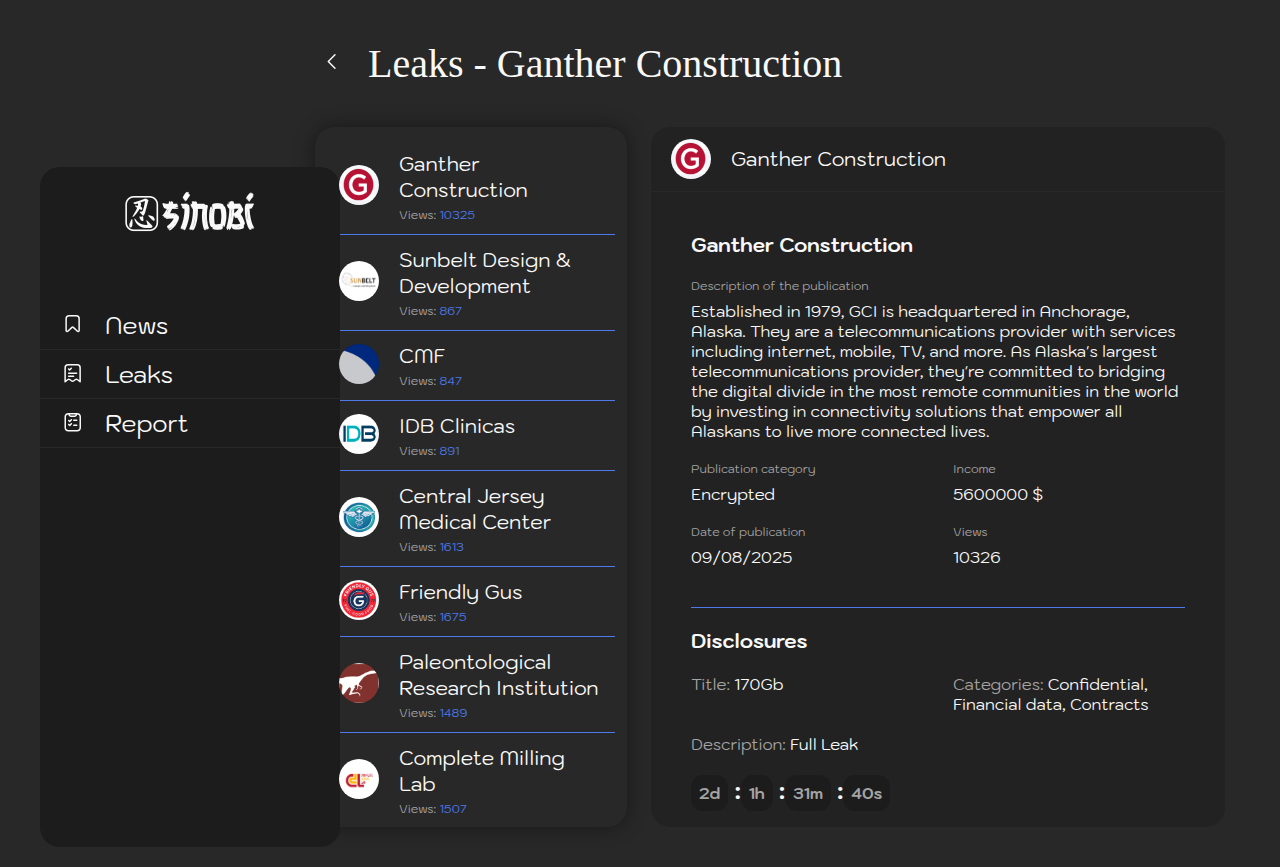Click the countdown timer's days box
This screenshot has width=1280, height=867.
click(710, 793)
